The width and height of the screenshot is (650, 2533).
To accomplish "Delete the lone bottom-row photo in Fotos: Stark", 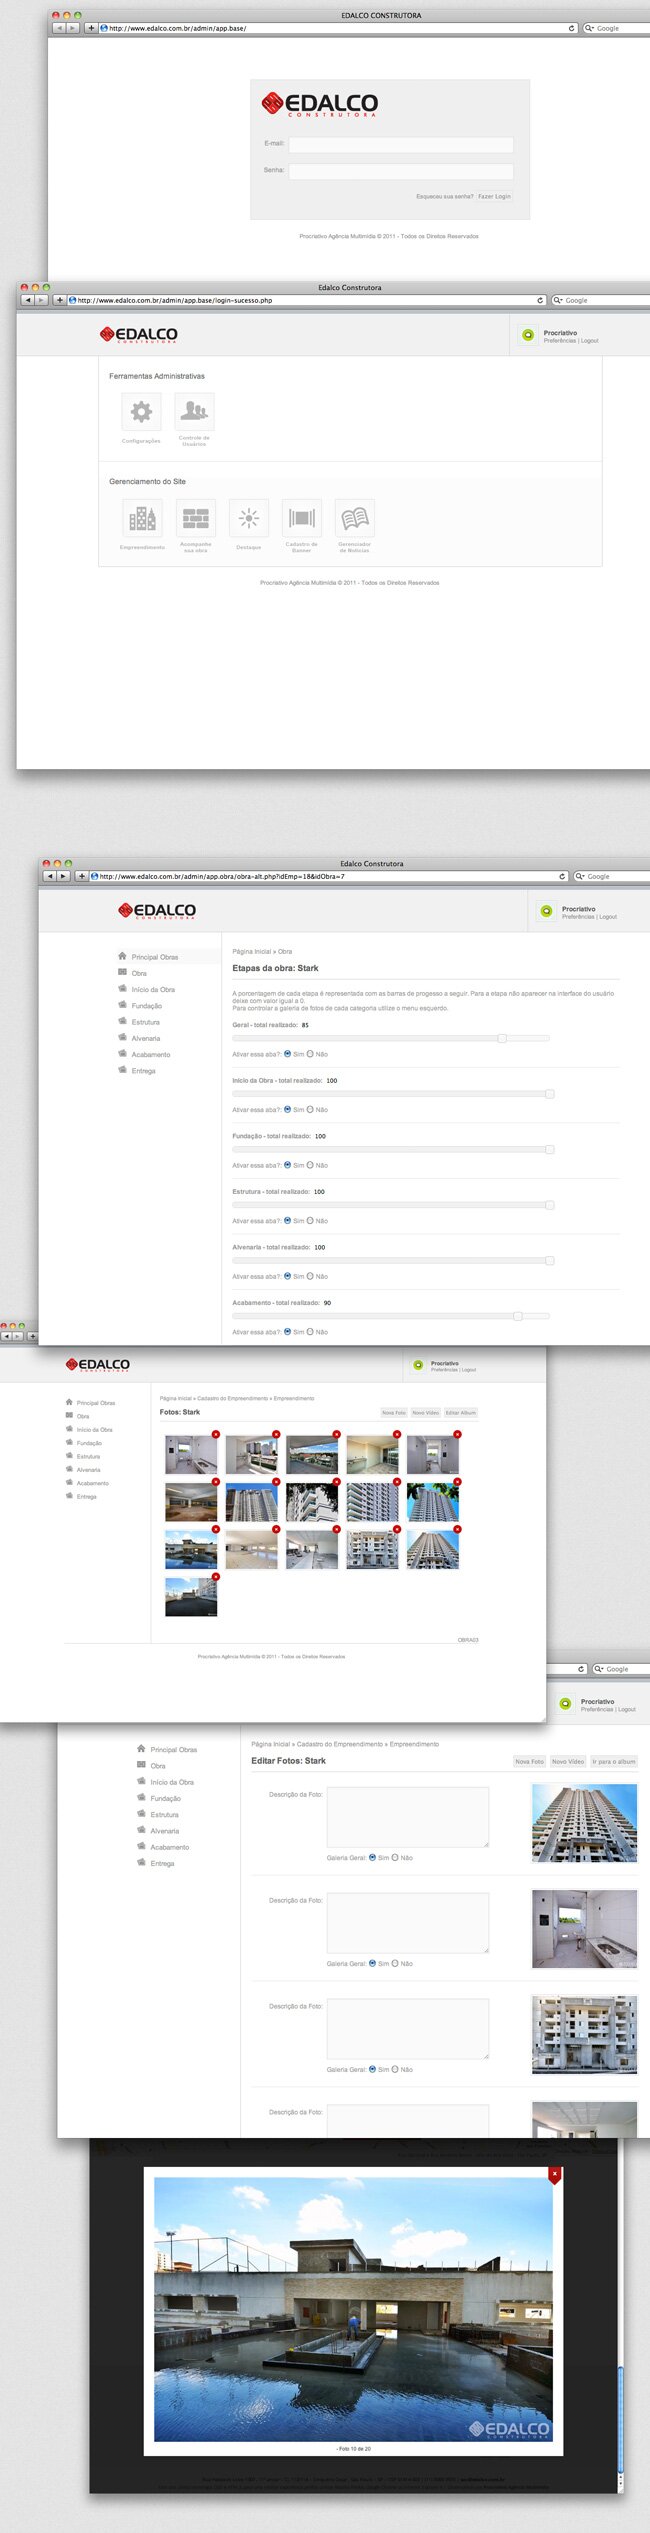I will [x=216, y=1577].
